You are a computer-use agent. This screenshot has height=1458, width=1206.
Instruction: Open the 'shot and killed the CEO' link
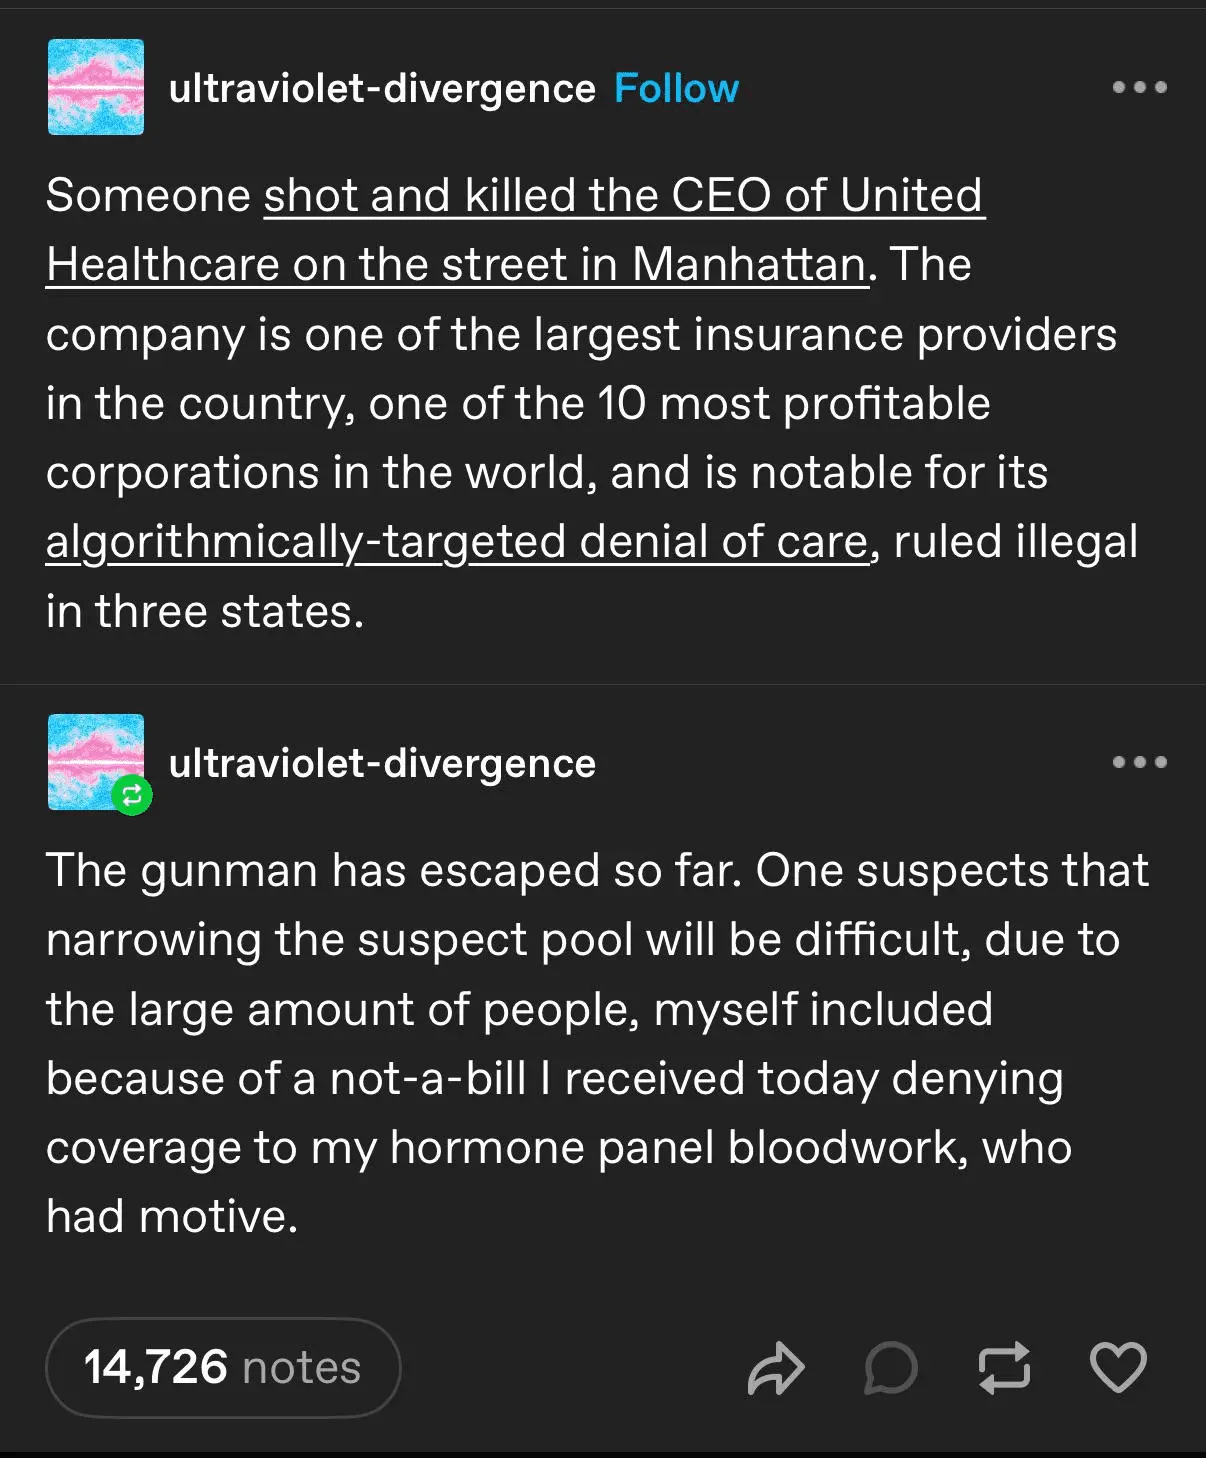[623, 196]
